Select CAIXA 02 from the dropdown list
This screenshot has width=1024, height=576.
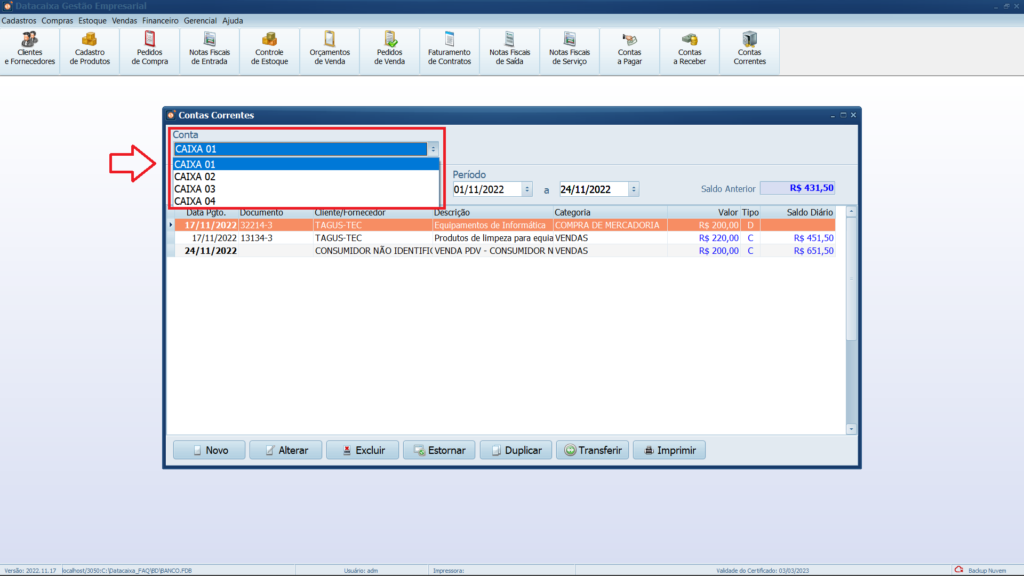point(196,177)
